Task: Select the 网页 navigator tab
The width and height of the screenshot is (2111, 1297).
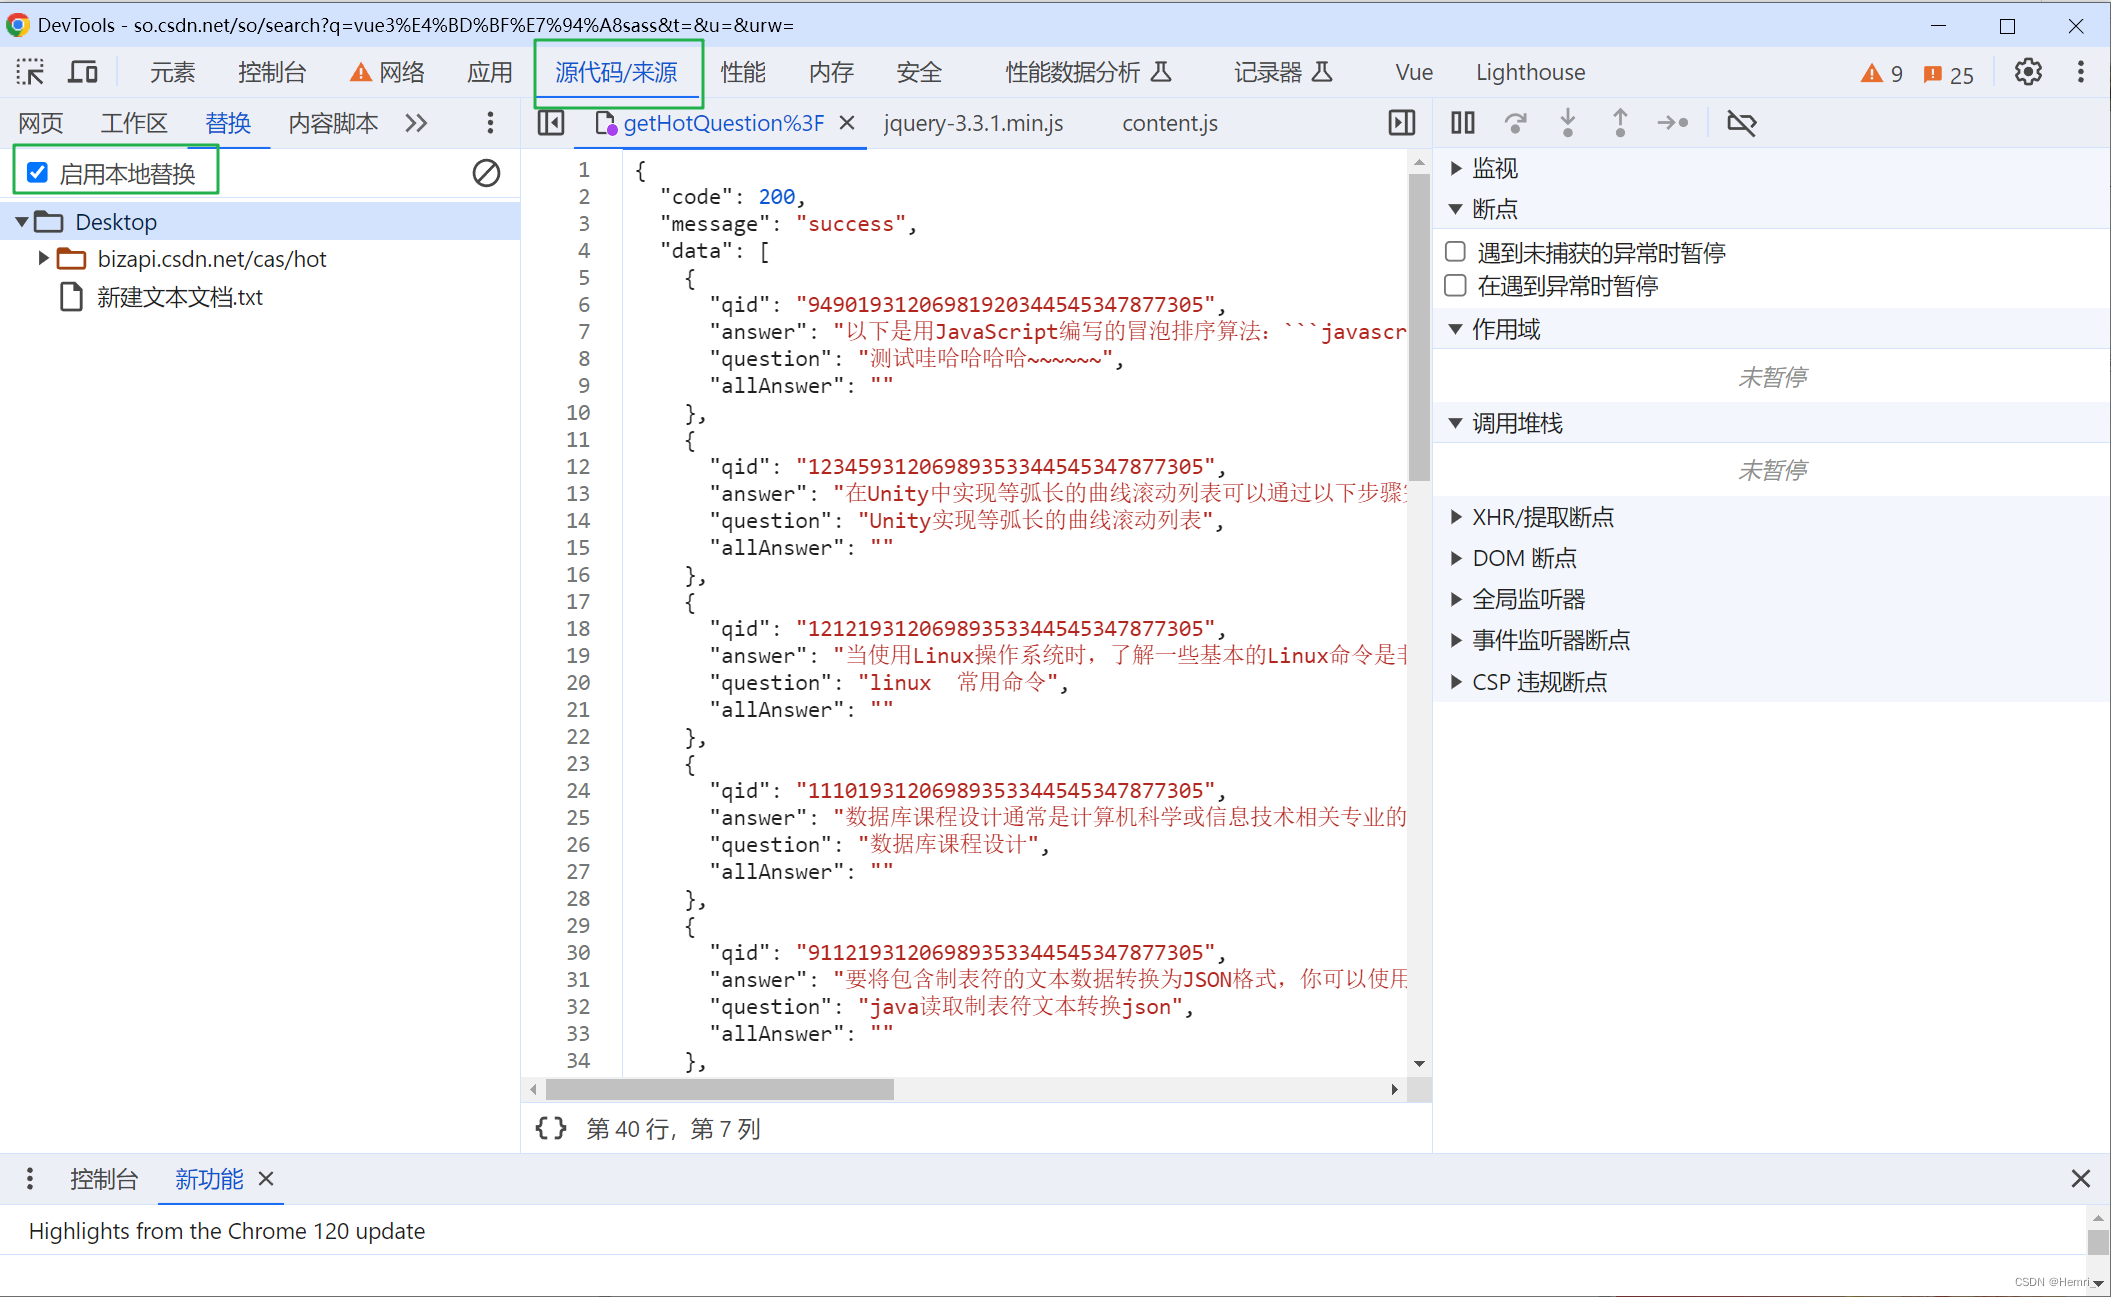Action: (41, 123)
